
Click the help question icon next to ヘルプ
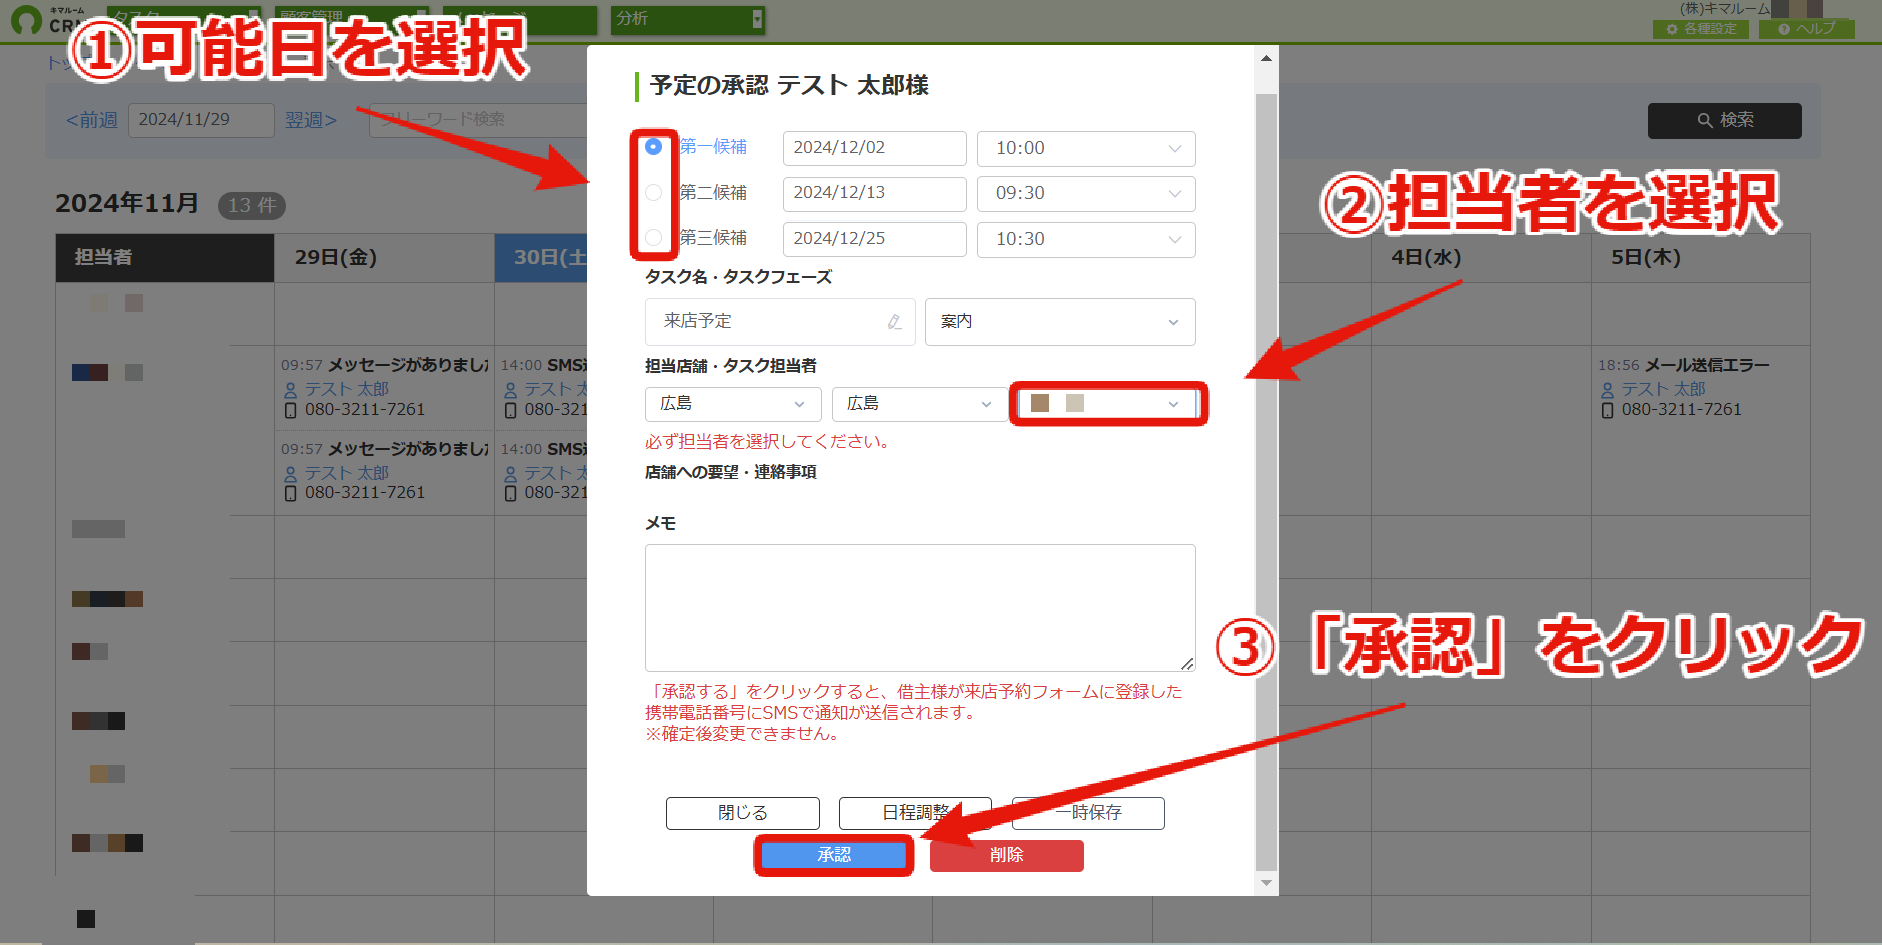pyautogui.click(x=1783, y=29)
